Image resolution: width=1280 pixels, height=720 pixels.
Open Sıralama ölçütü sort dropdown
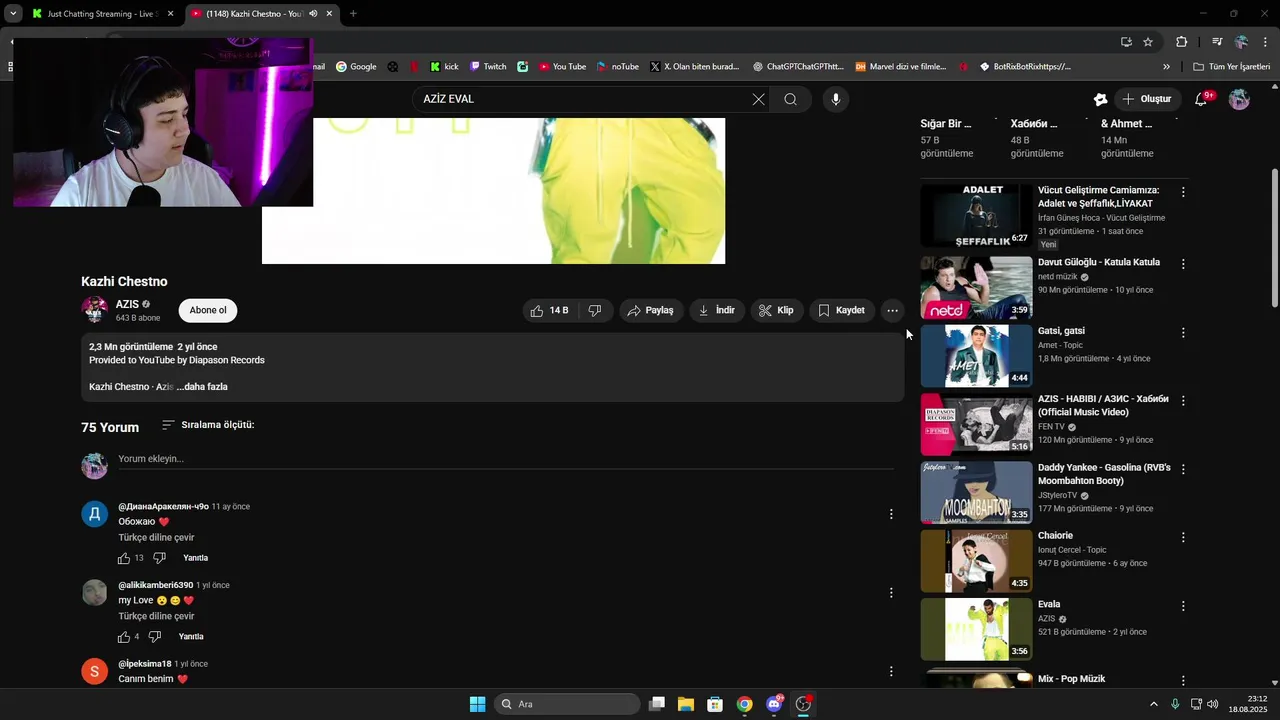pyautogui.click(x=208, y=425)
